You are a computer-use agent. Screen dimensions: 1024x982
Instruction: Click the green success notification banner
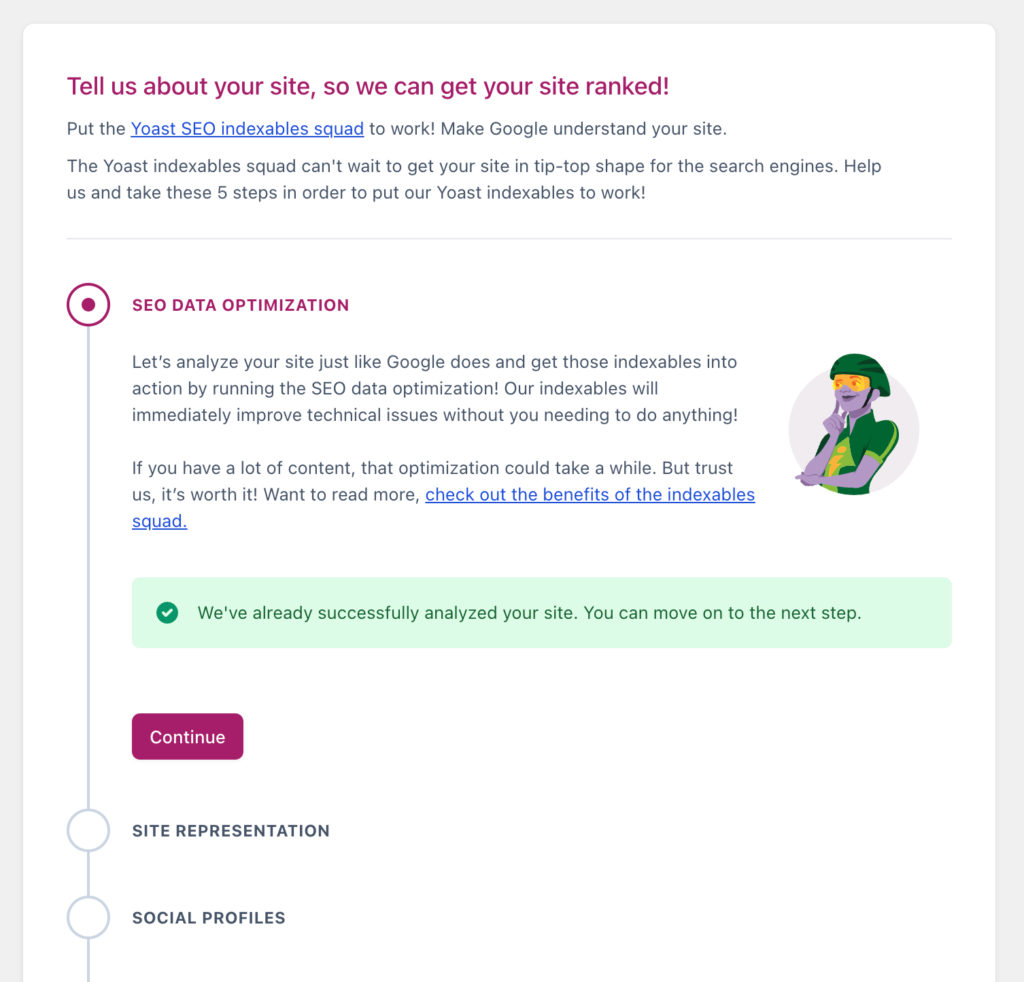[x=541, y=612]
